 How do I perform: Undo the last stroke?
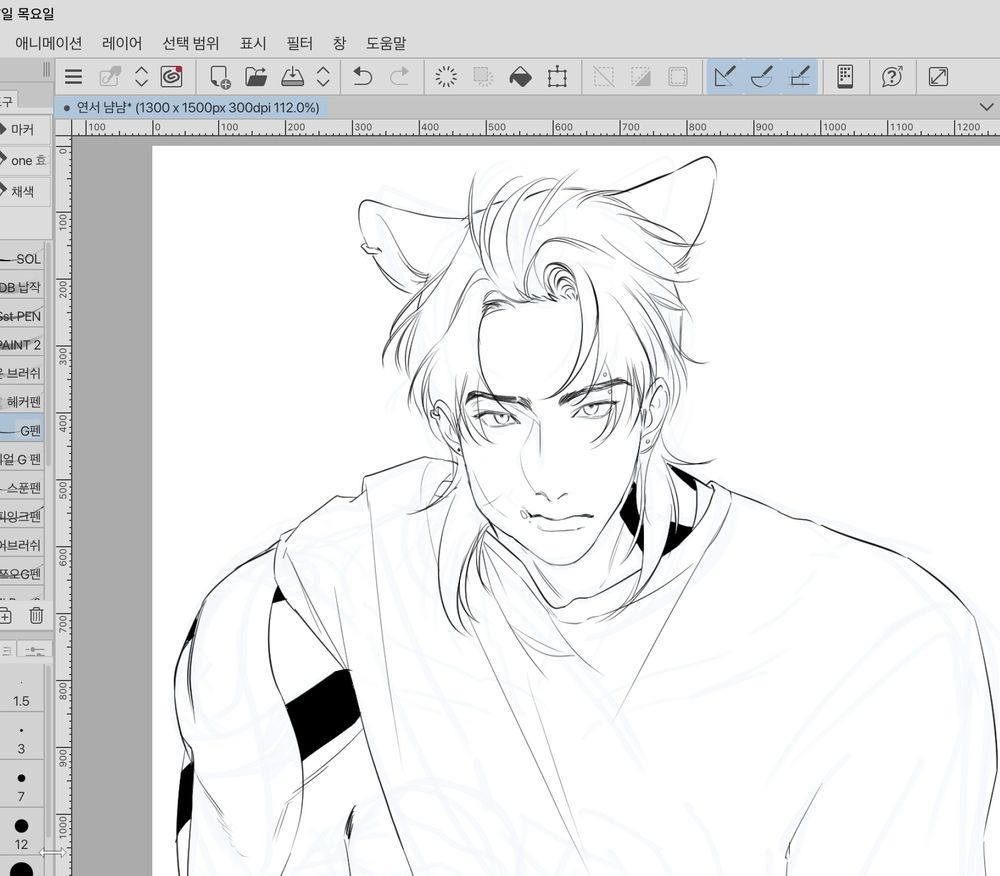tap(362, 77)
